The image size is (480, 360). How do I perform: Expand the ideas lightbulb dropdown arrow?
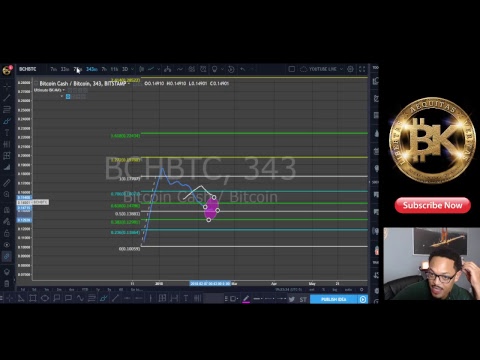[x=222, y=69]
